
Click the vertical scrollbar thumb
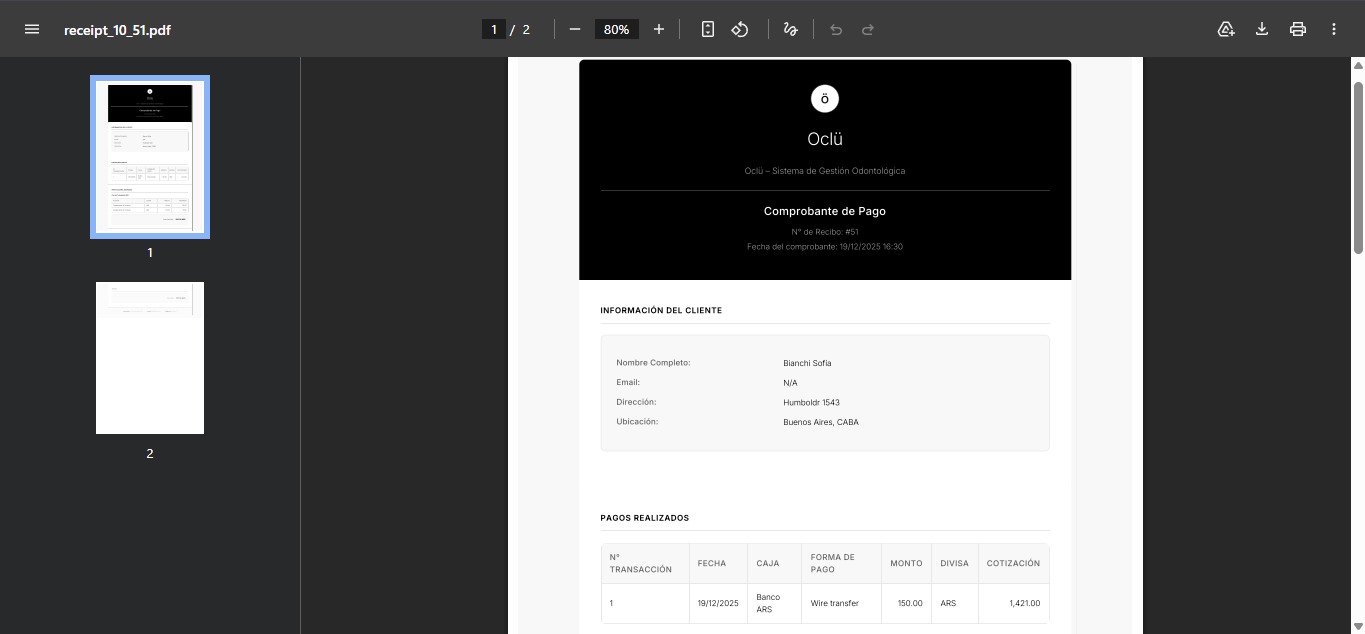pyautogui.click(x=1358, y=167)
